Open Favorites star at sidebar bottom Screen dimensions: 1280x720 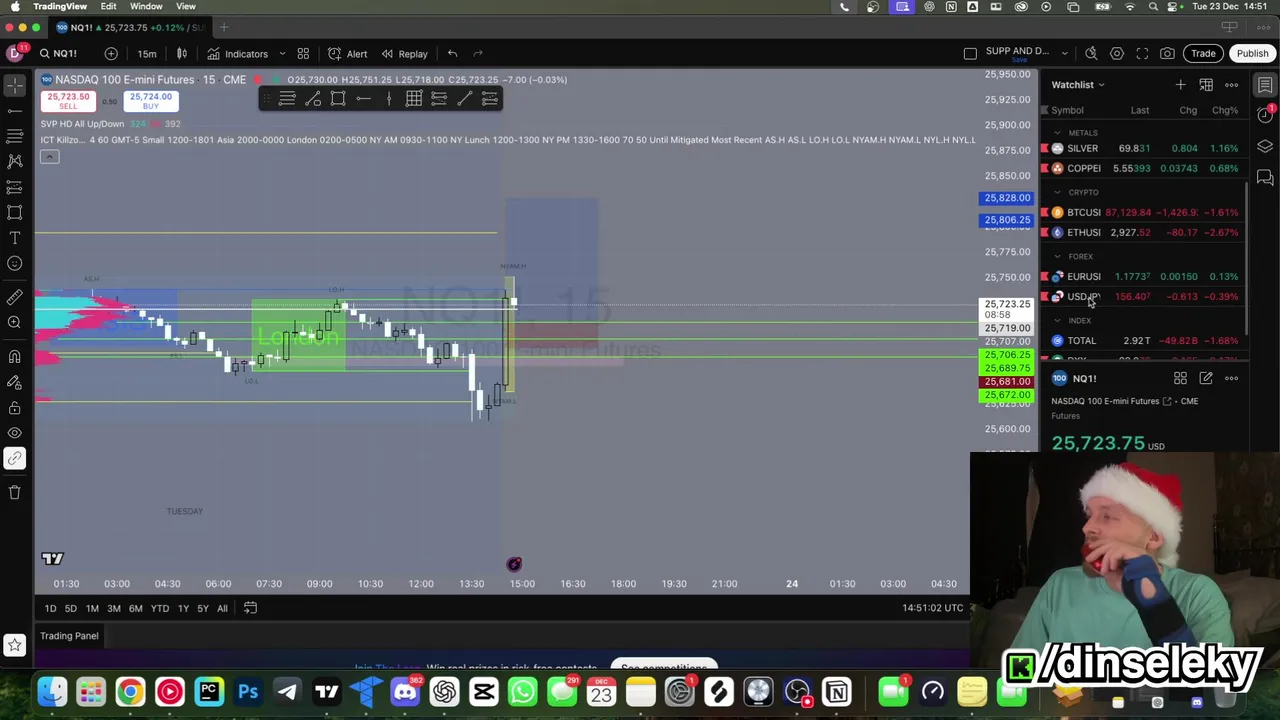pos(15,646)
